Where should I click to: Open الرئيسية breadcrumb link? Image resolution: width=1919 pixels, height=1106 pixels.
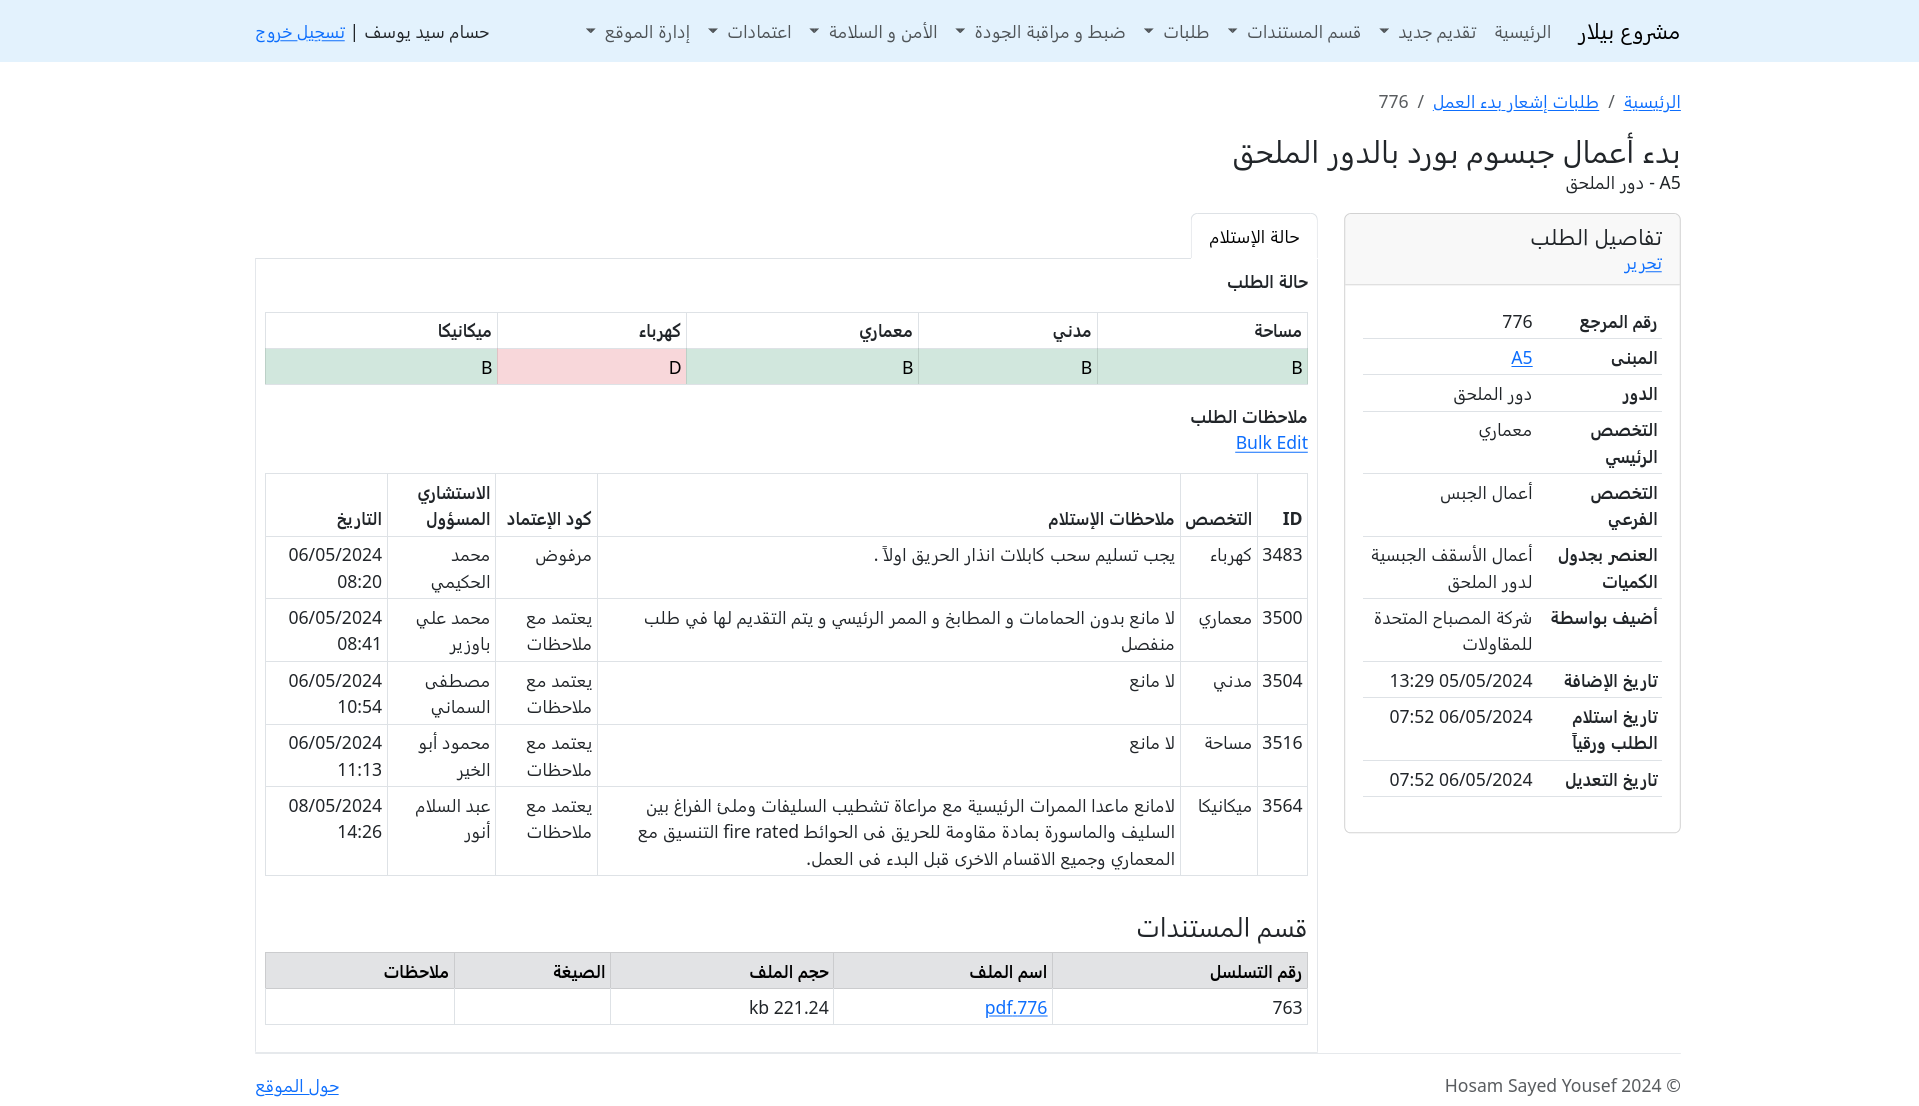coord(1651,102)
